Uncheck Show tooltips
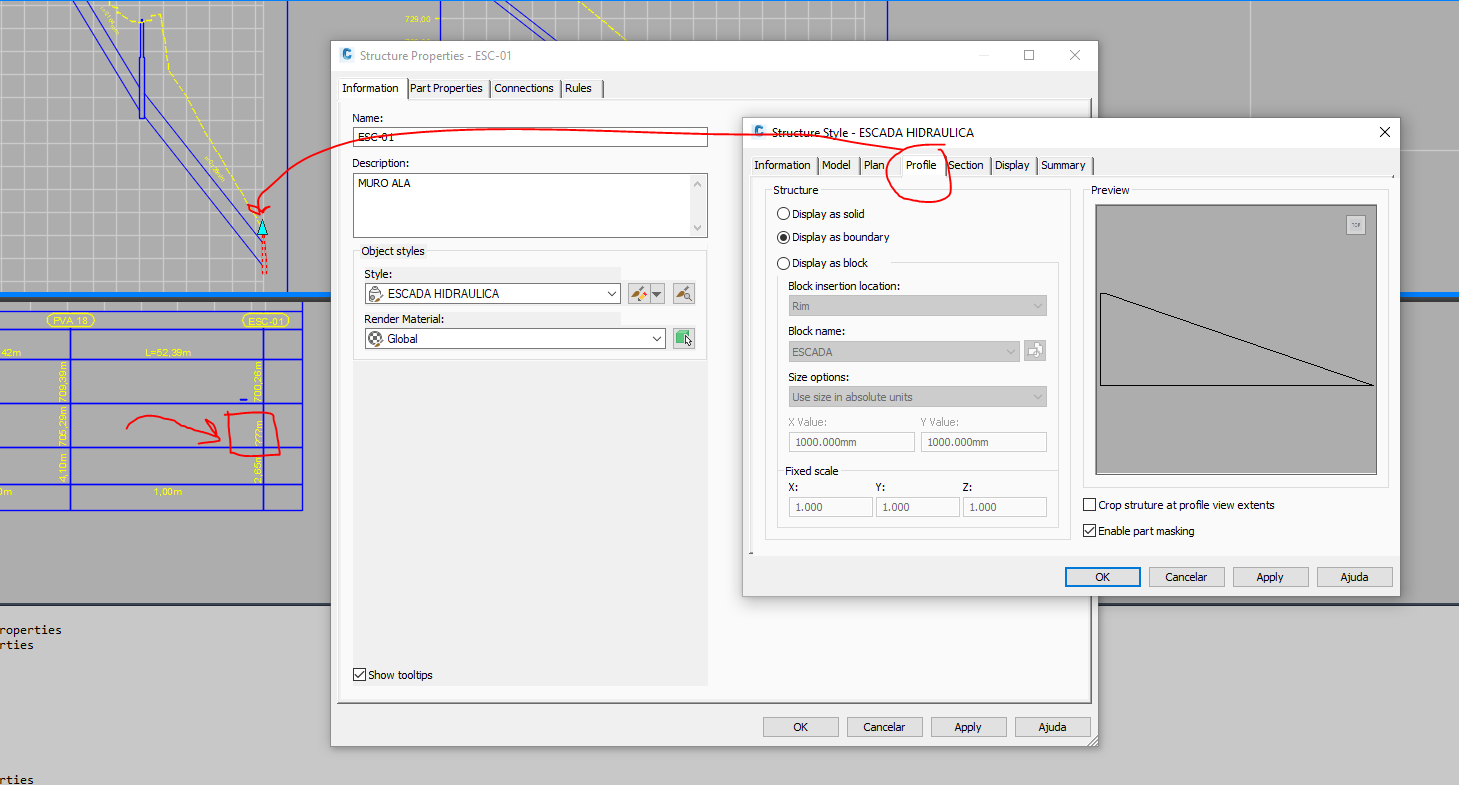This screenshot has width=1459, height=785. coord(359,674)
